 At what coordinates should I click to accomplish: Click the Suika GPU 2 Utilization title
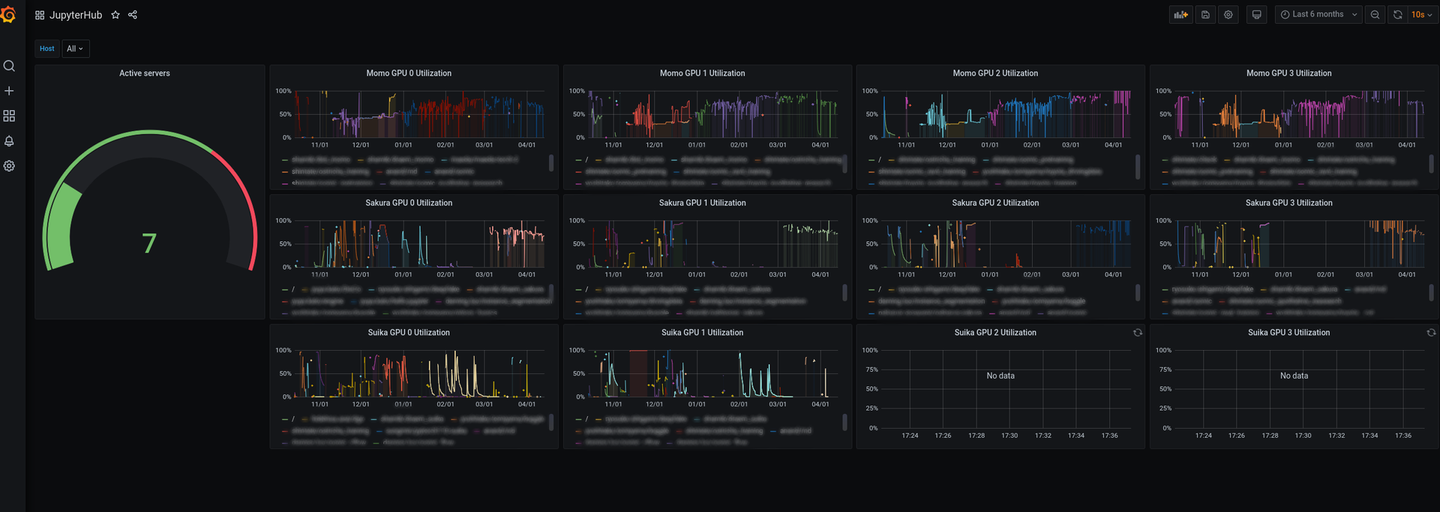[x=995, y=332]
